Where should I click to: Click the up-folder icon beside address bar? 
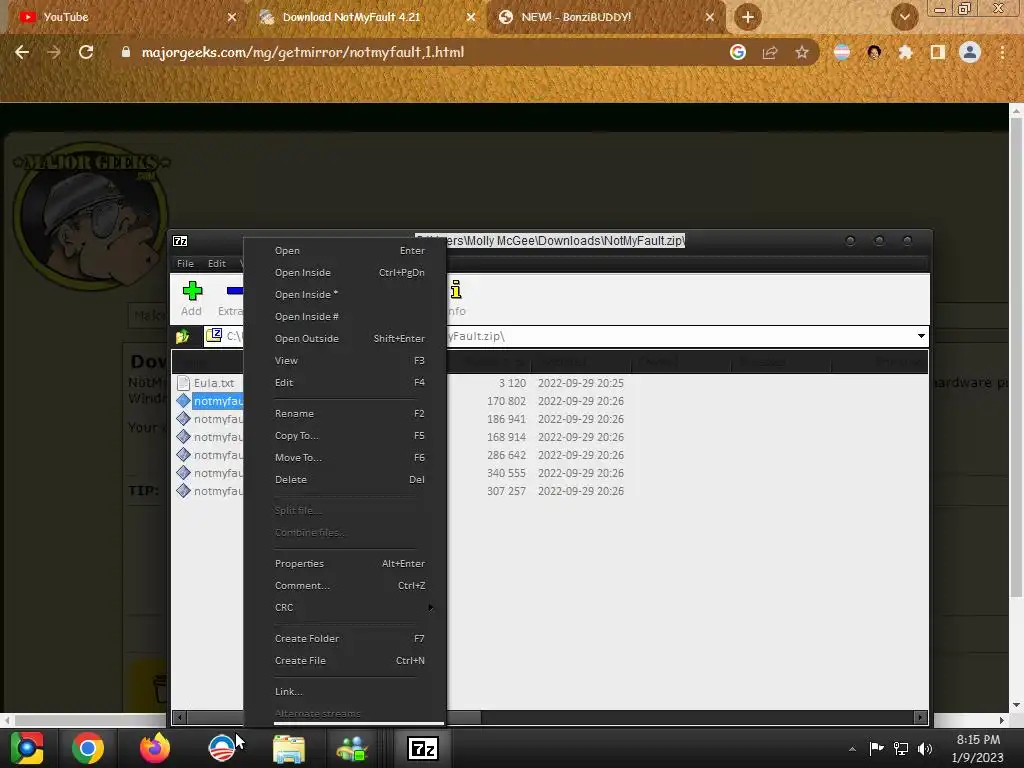click(182, 336)
